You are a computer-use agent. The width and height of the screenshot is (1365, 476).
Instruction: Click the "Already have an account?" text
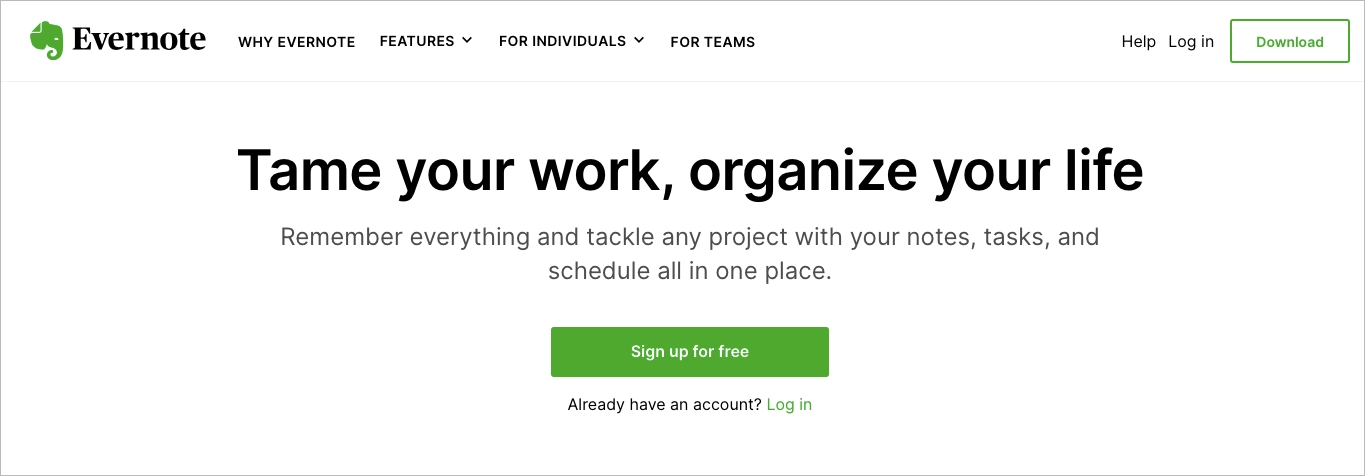tap(664, 405)
